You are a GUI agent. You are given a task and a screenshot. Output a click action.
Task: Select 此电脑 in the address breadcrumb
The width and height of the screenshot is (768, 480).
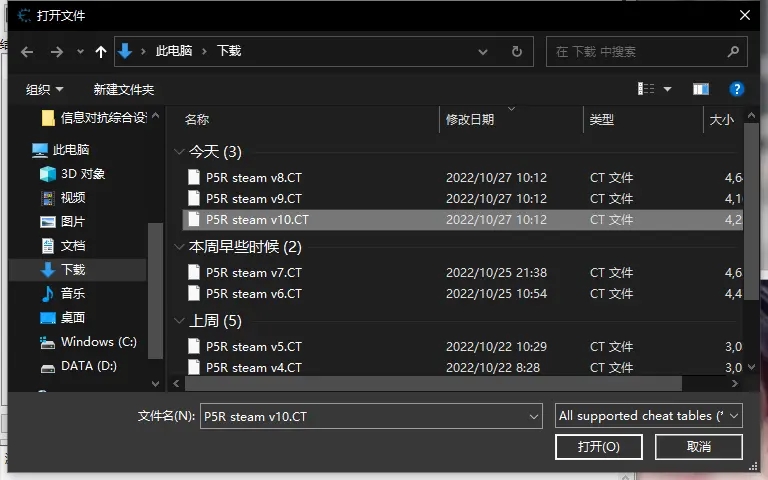(x=174, y=51)
